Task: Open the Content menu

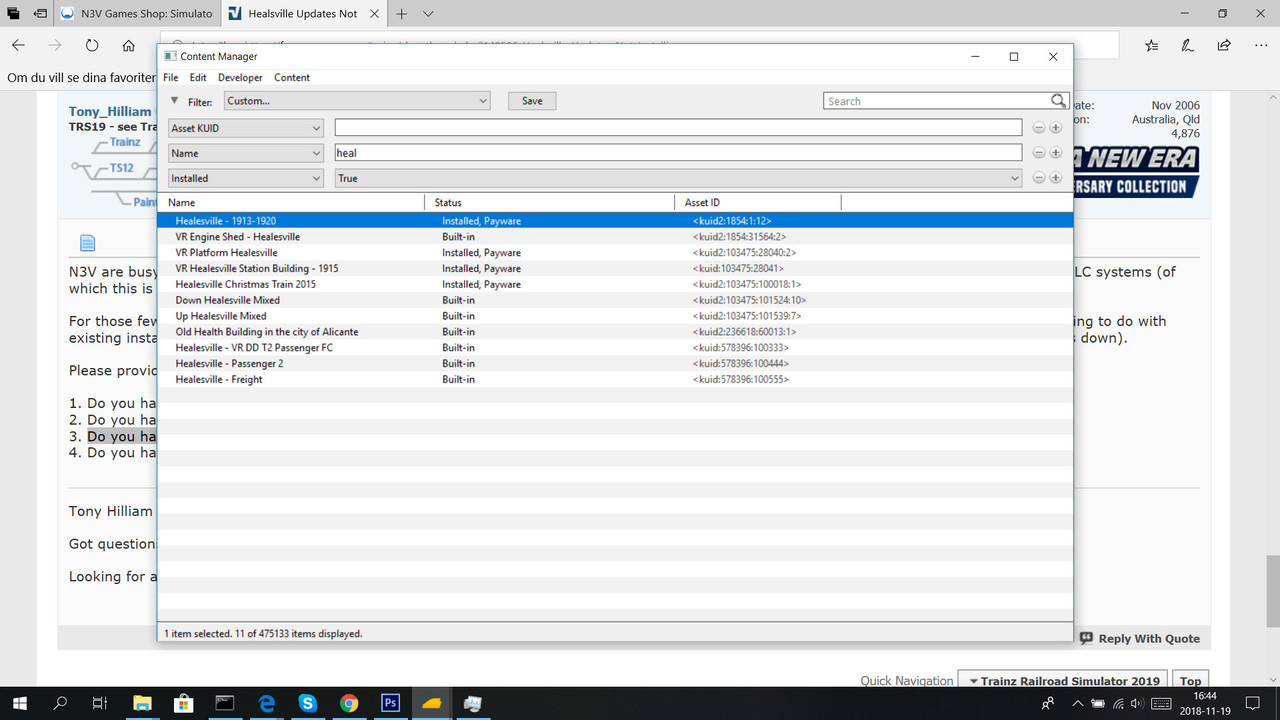Action: 292,77
